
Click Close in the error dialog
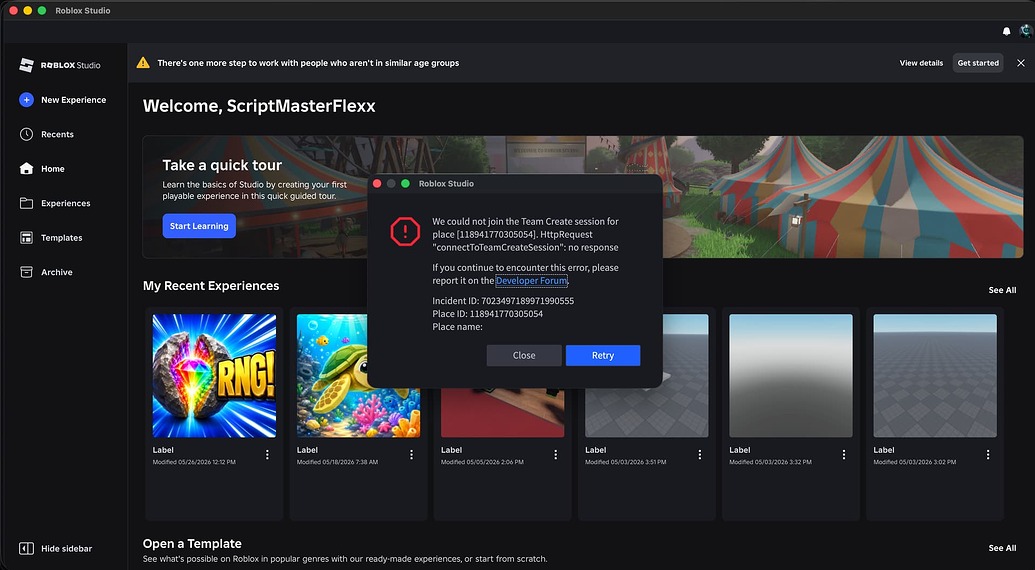tap(524, 355)
